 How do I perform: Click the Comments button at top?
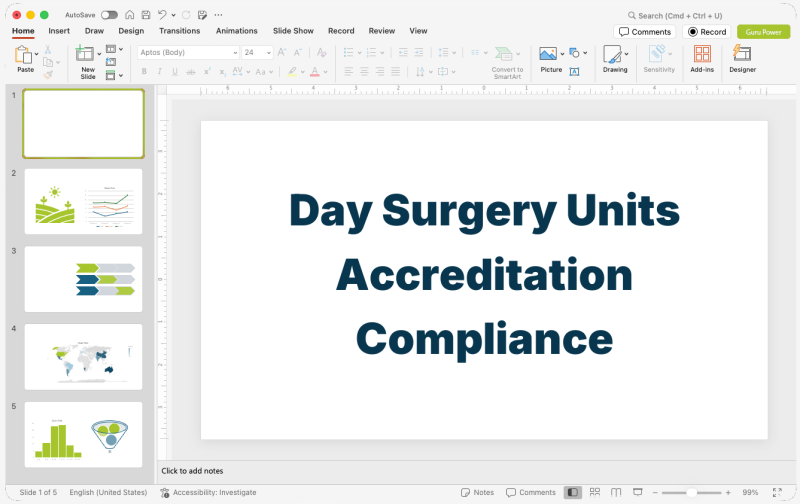645,32
